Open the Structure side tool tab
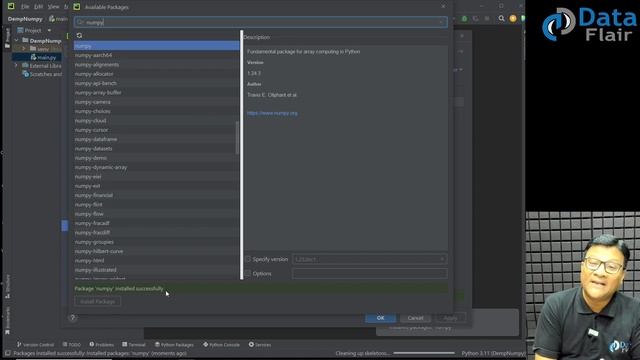The image size is (640, 360). point(7,286)
